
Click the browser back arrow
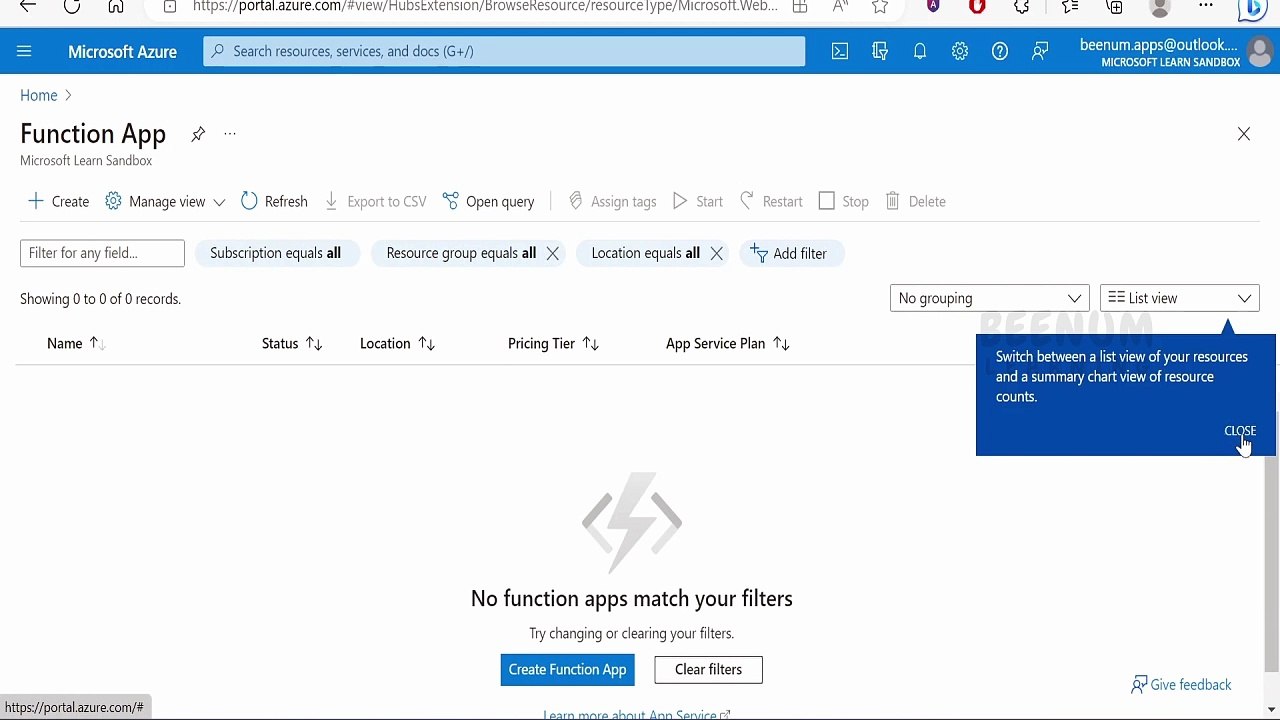[28, 7]
